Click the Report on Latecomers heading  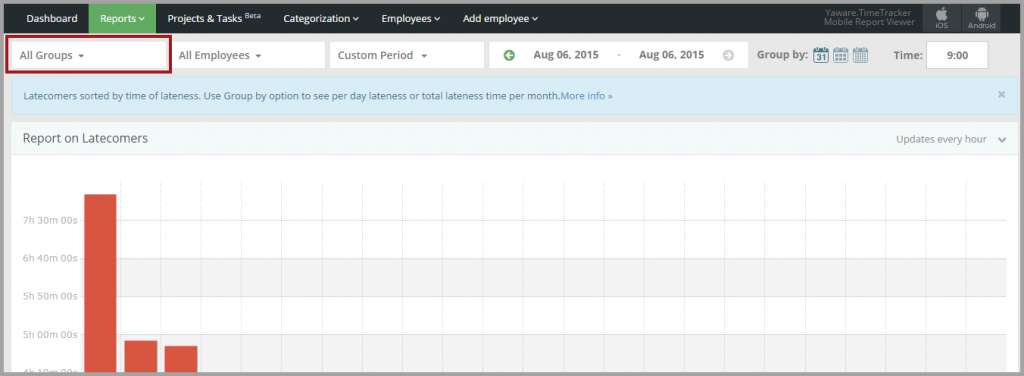pos(85,138)
